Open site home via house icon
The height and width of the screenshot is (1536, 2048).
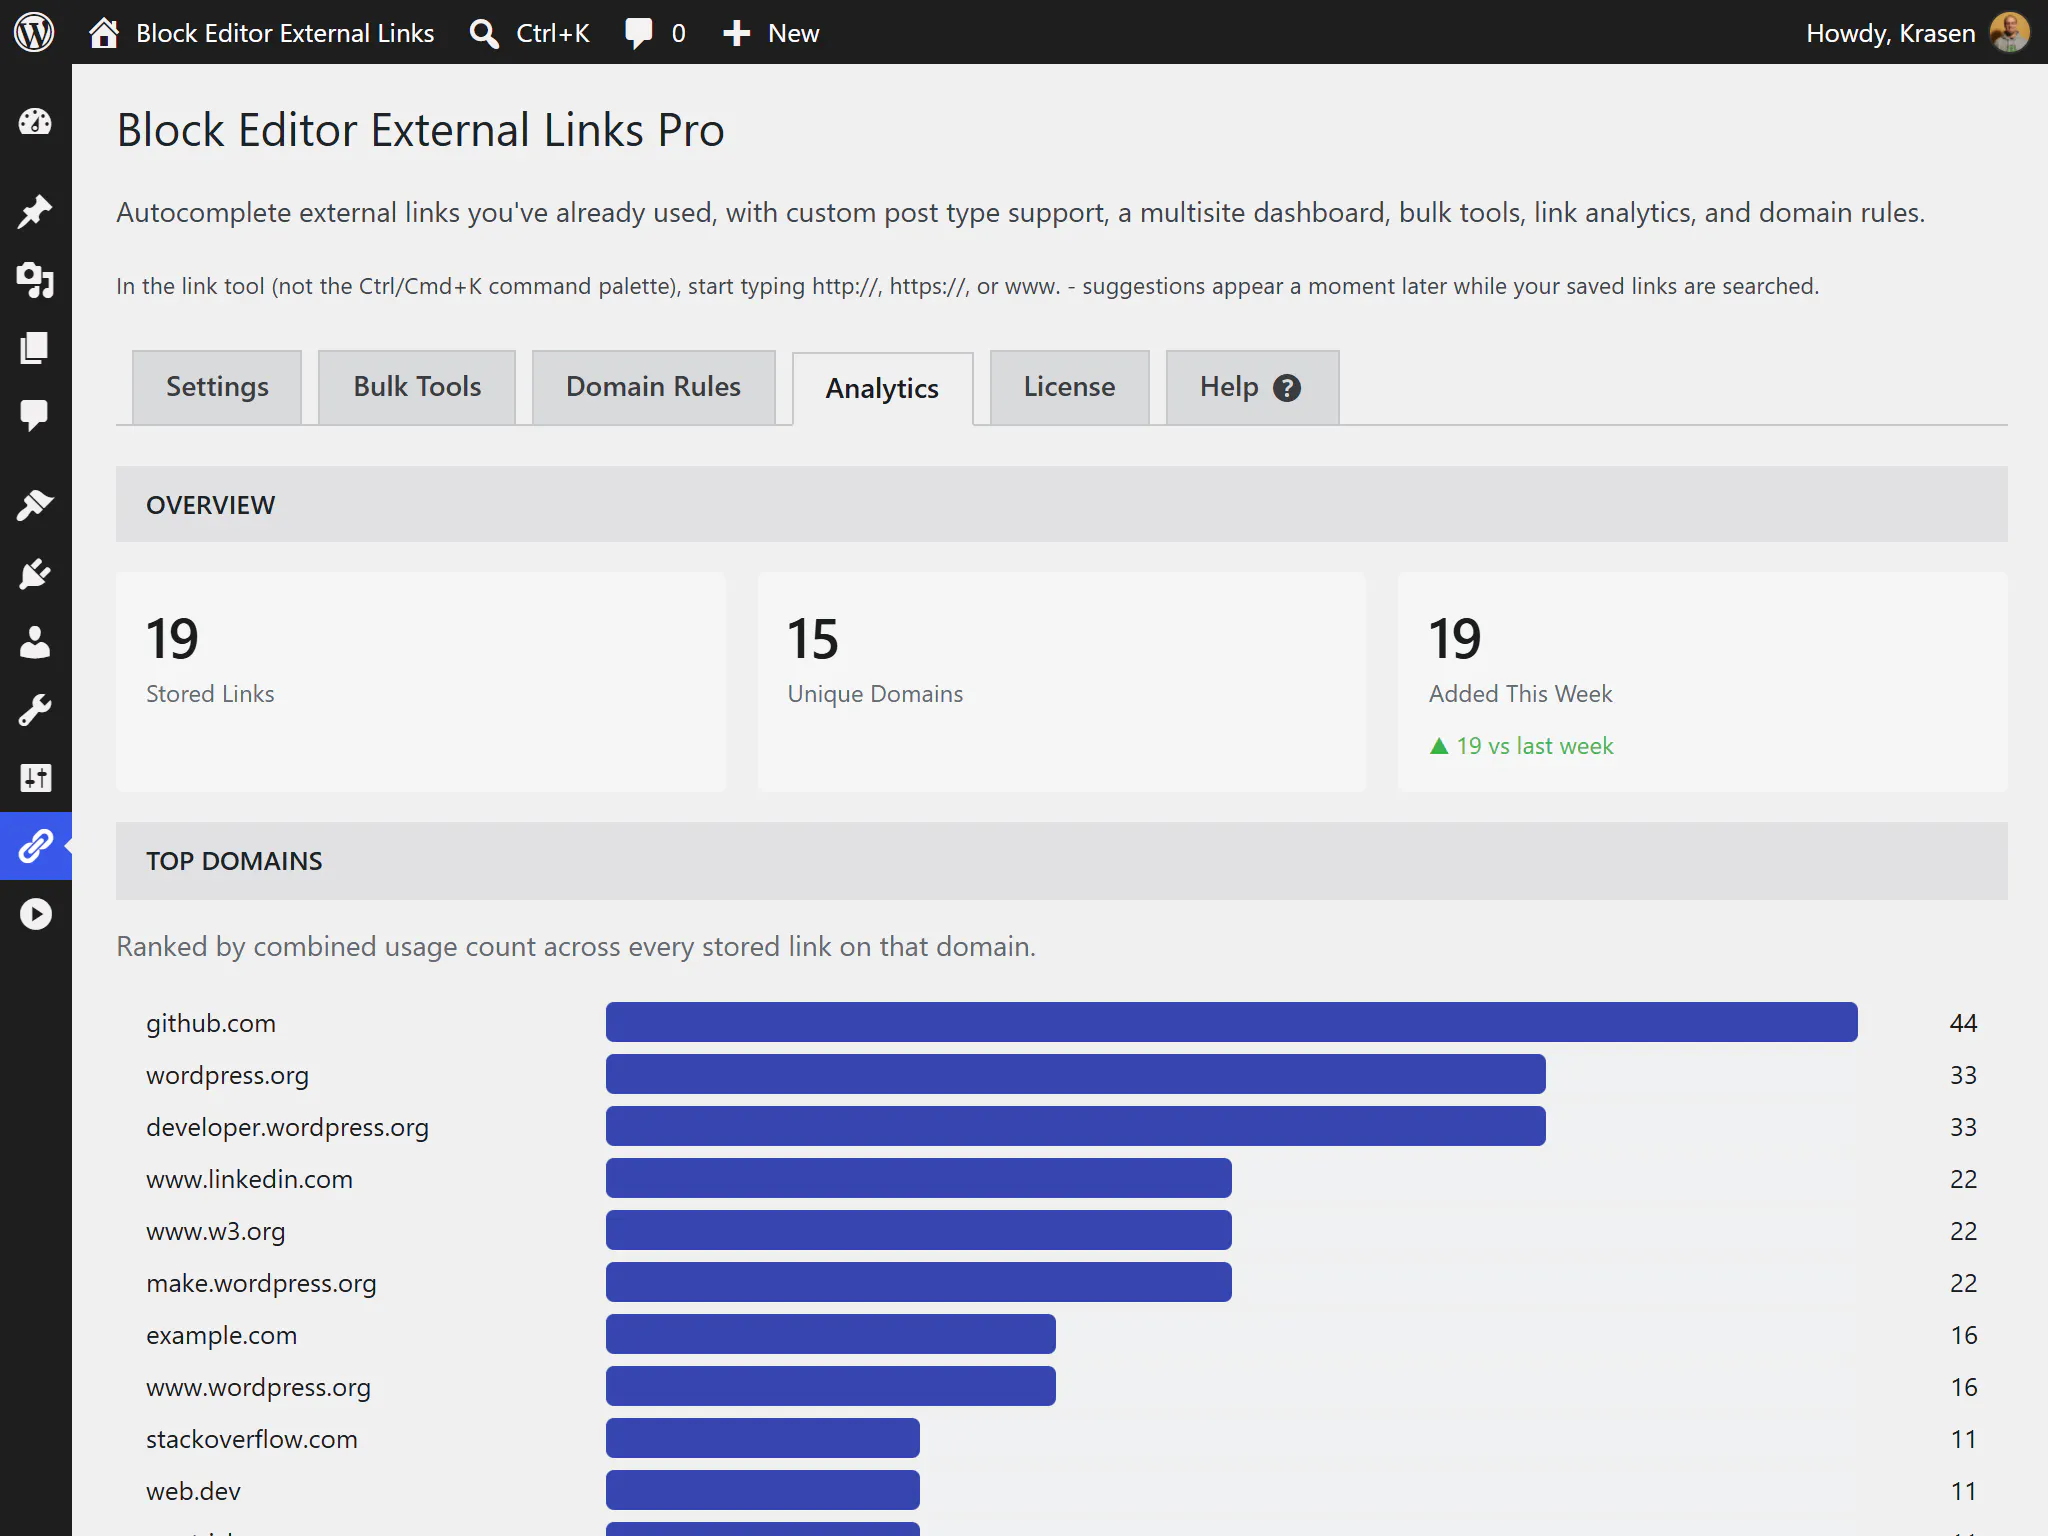103,33
